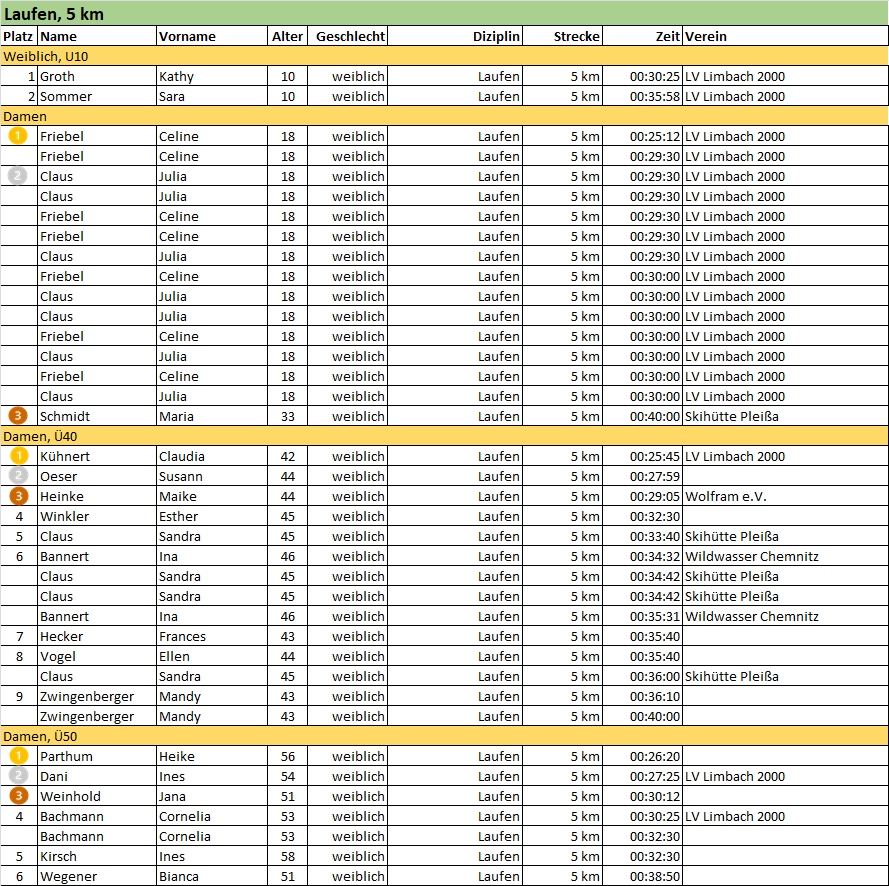Select the "Hecker" name cell
The height and width of the screenshot is (886, 889).
[62, 636]
